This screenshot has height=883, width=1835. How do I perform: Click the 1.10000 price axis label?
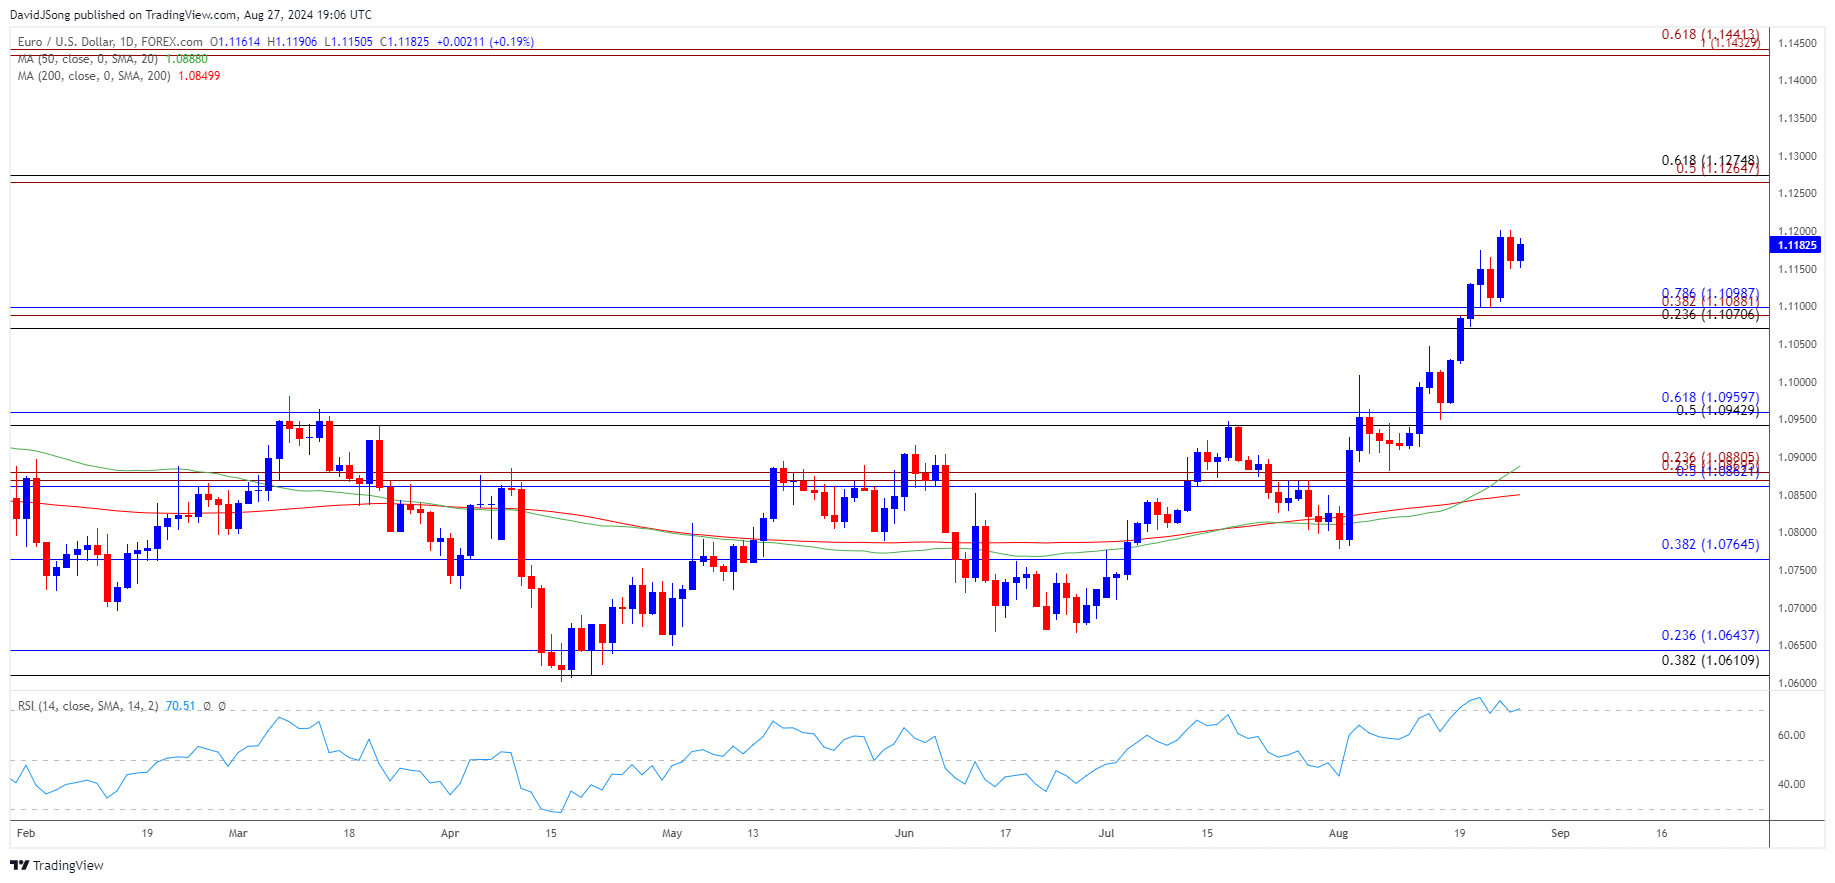point(1797,382)
